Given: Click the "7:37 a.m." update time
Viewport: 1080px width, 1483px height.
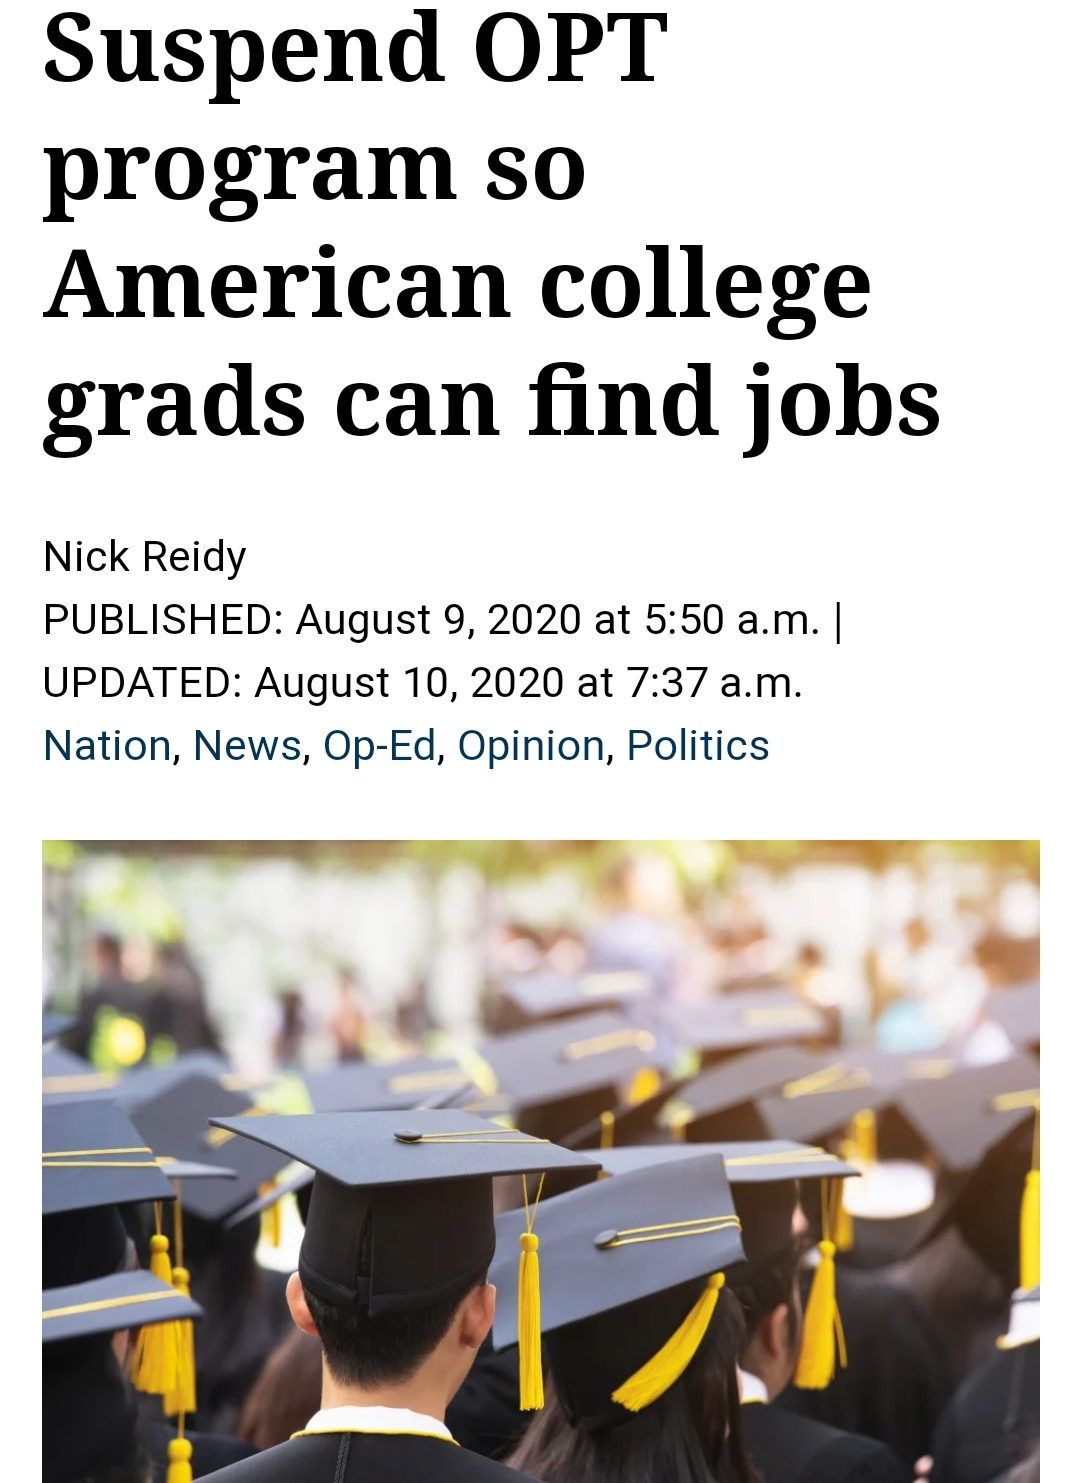Looking at the screenshot, I should click(714, 683).
